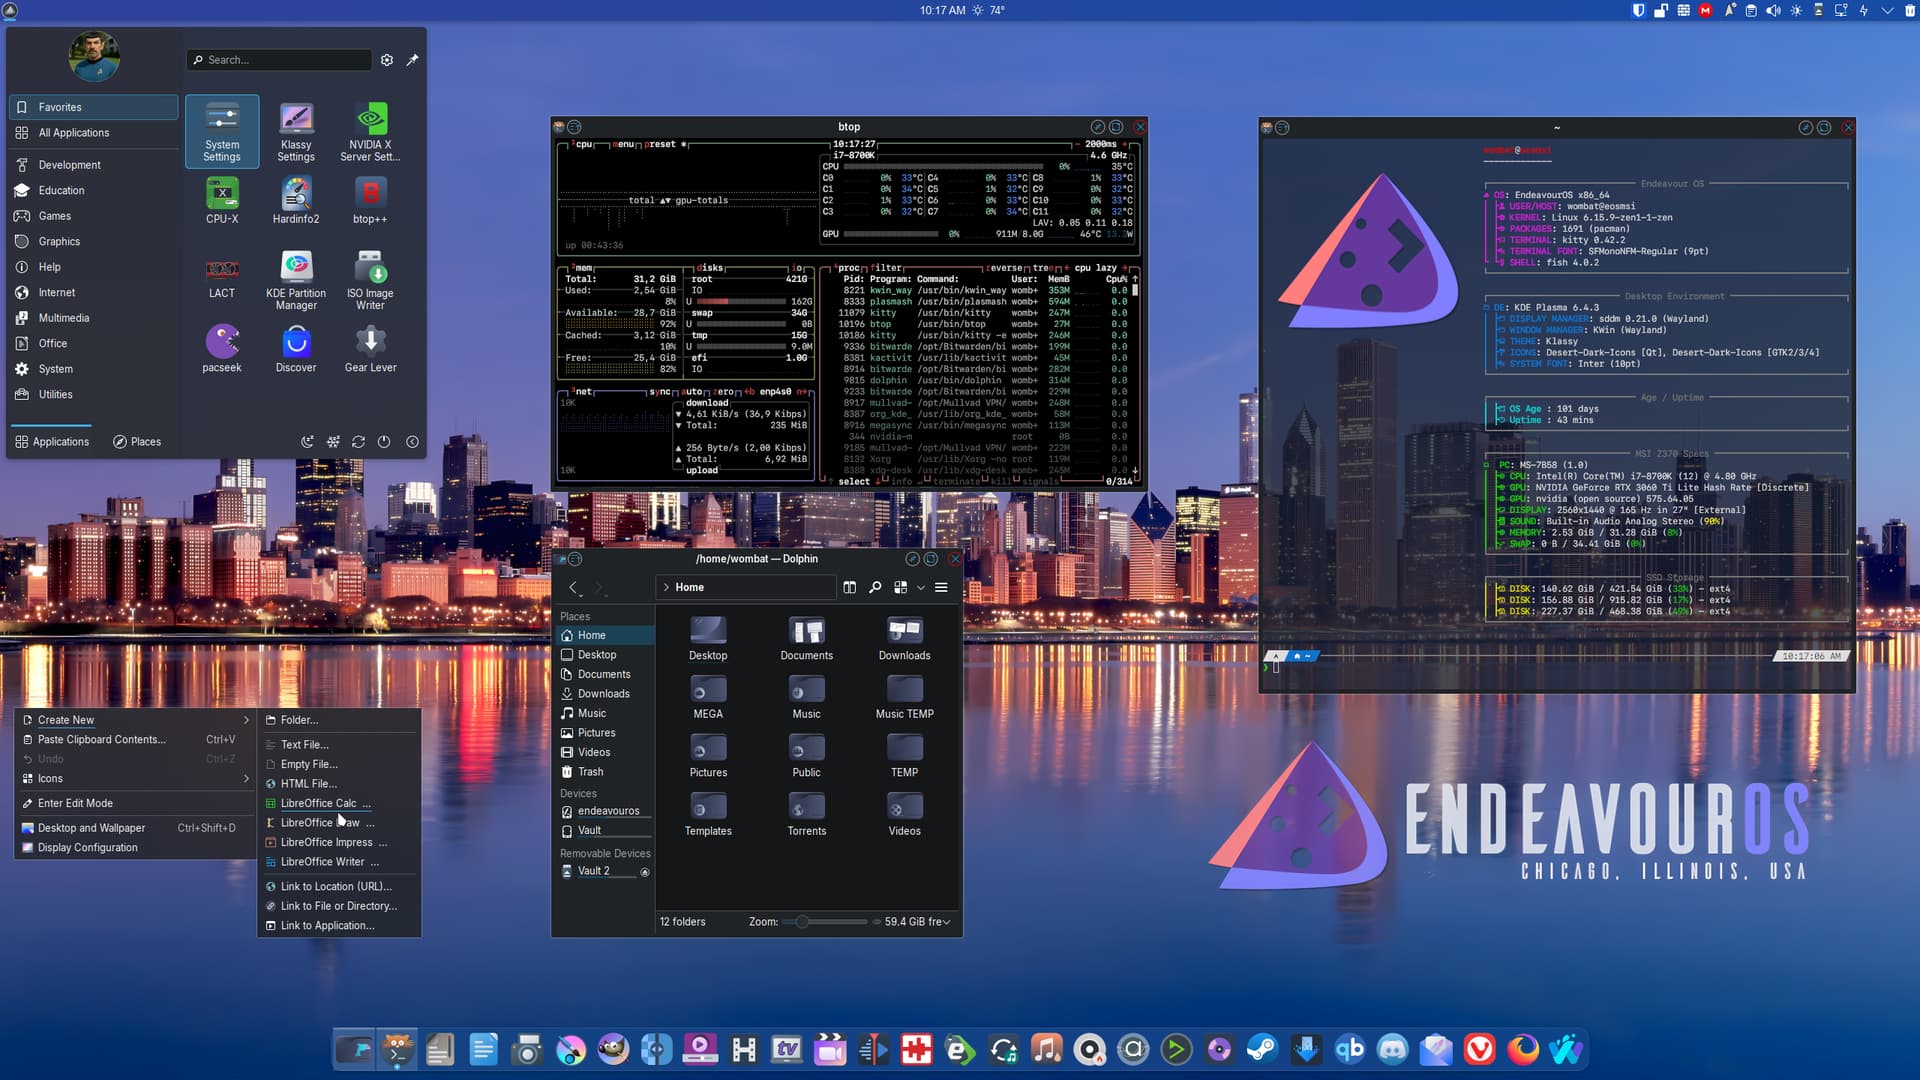Launch pacseek app
The width and height of the screenshot is (1920, 1080).
(x=222, y=348)
